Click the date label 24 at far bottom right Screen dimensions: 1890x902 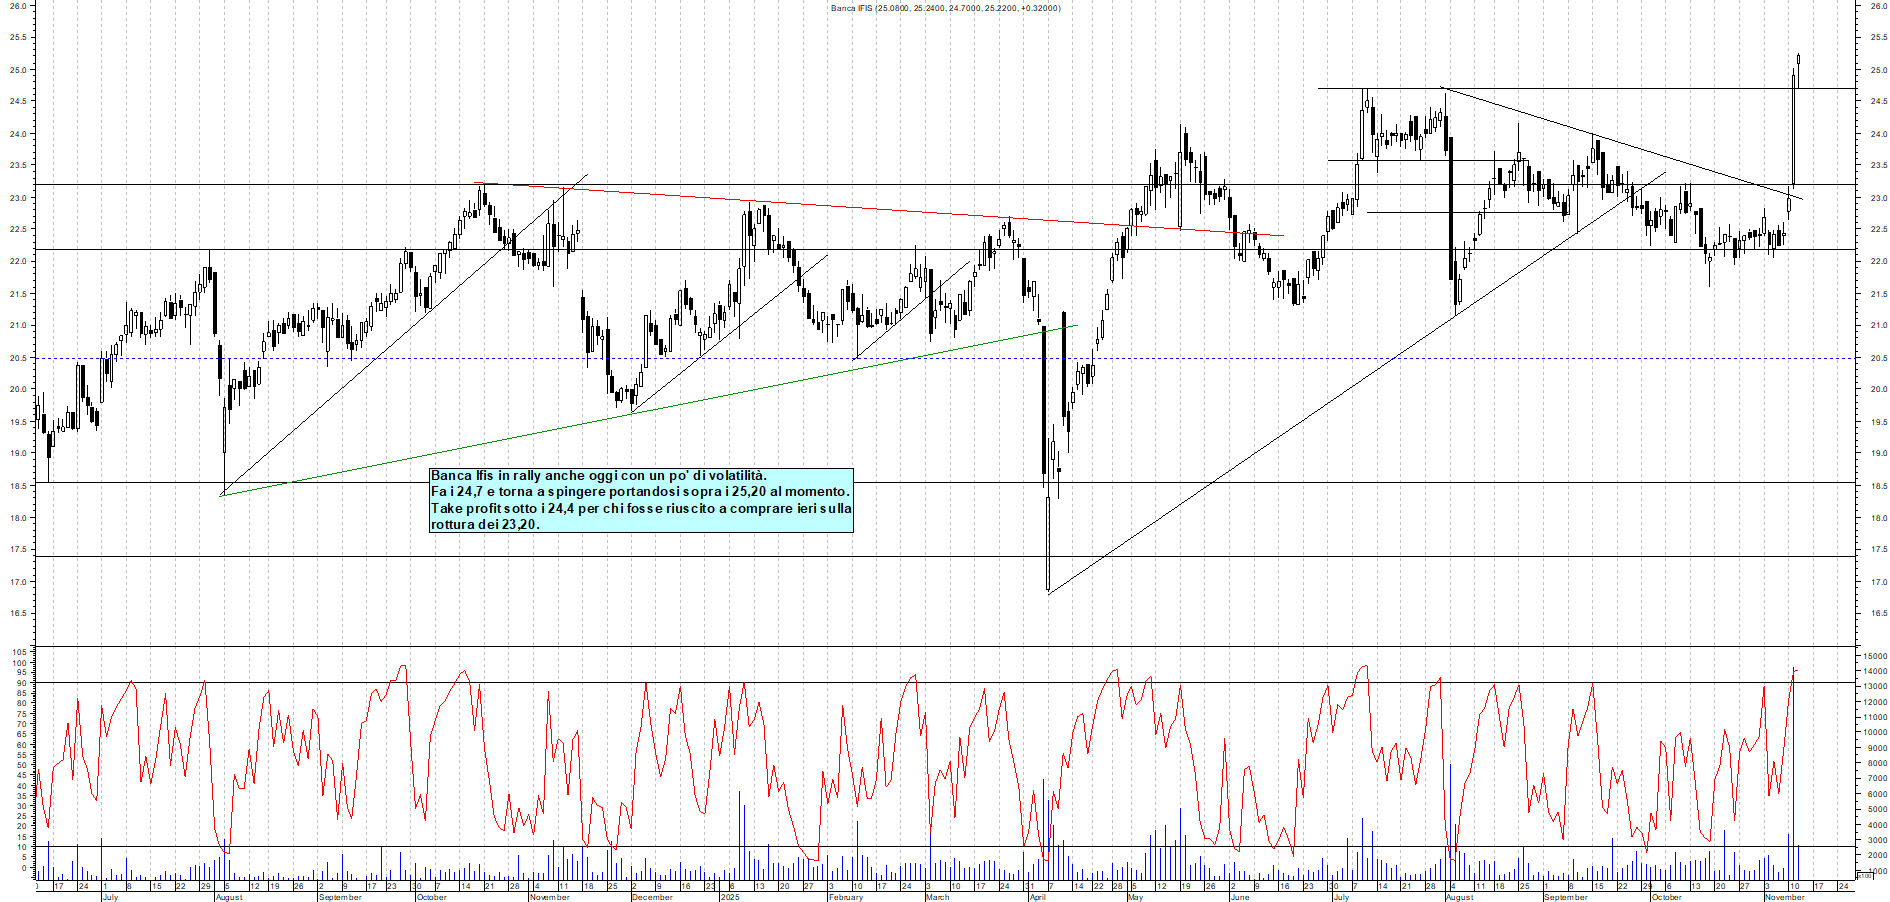point(1842,887)
